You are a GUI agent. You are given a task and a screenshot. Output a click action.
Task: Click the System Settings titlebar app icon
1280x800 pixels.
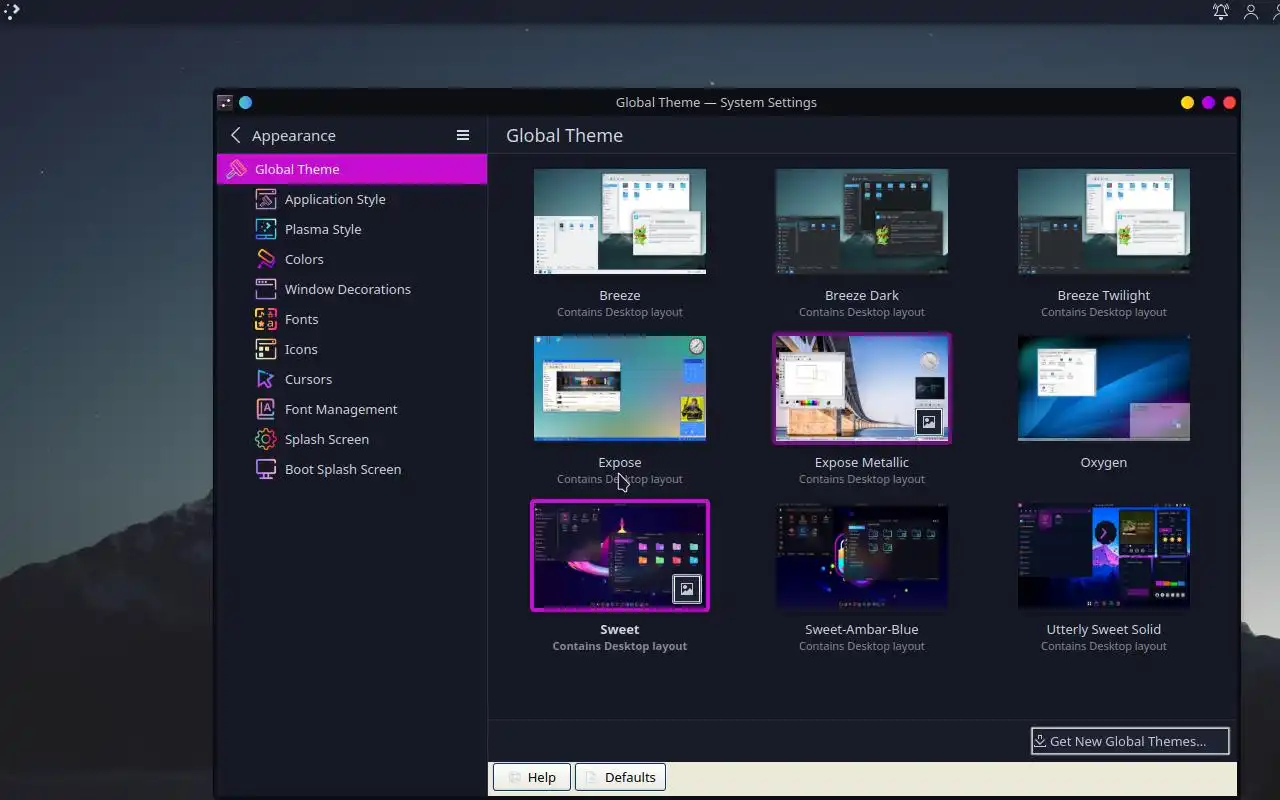(x=225, y=102)
